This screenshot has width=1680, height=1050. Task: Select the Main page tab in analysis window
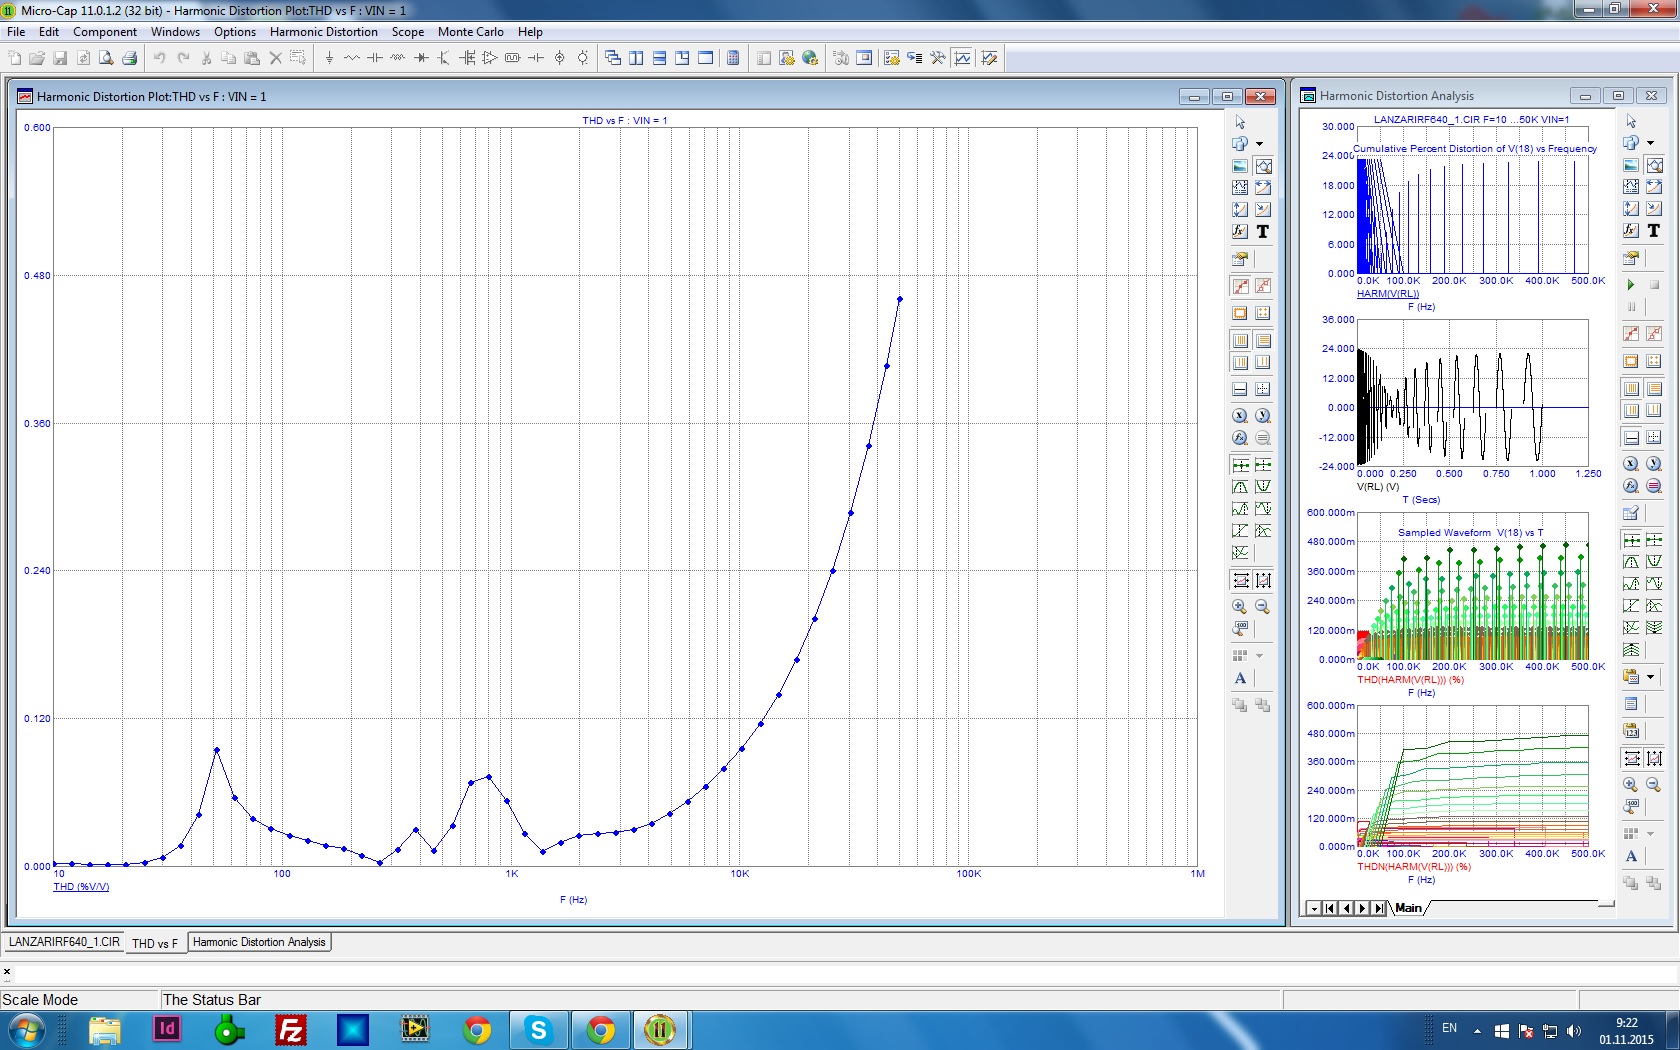(1408, 908)
